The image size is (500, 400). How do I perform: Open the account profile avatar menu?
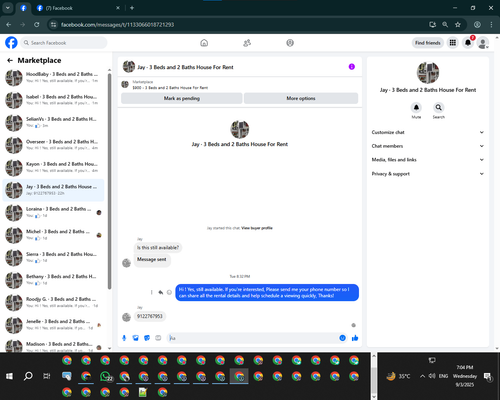pyautogui.click(x=483, y=43)
